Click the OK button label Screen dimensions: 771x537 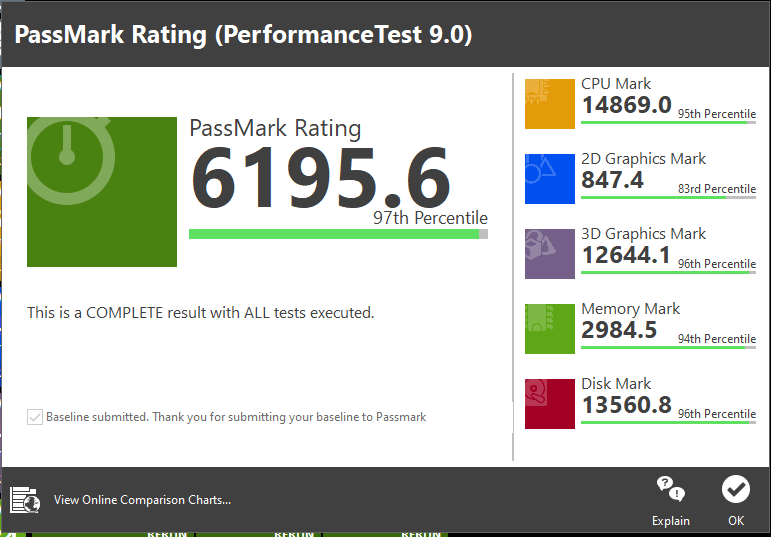736,521
